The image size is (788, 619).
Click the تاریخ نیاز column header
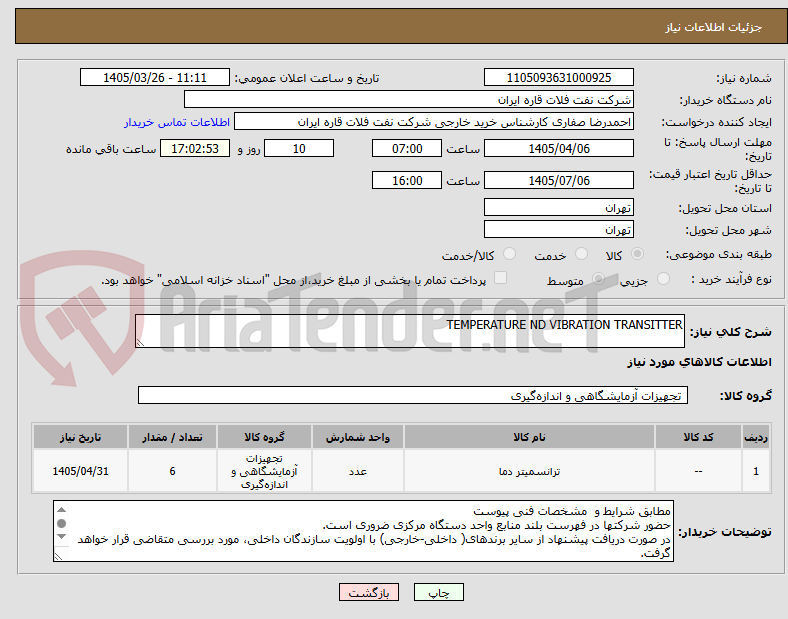[80, 437]
